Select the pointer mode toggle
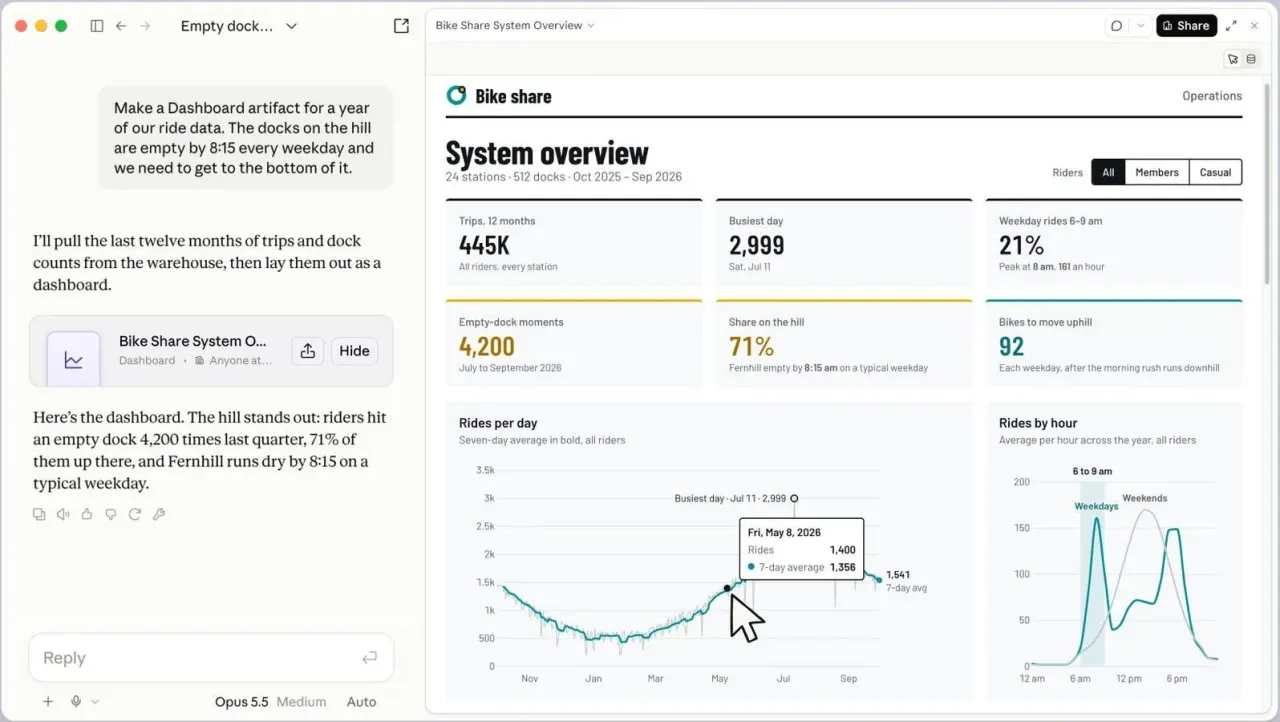 coord(1233,59)
